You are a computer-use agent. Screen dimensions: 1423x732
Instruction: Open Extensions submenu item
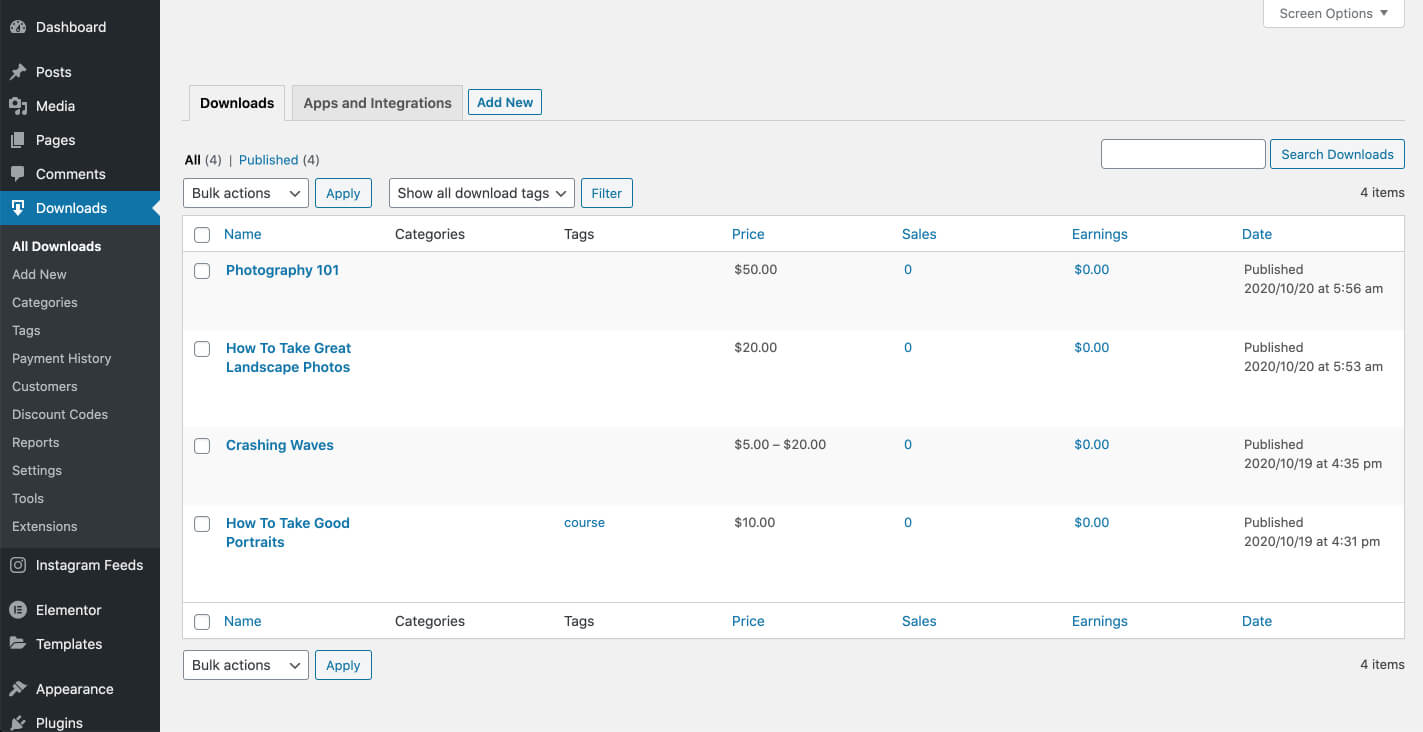coord(44,526)
